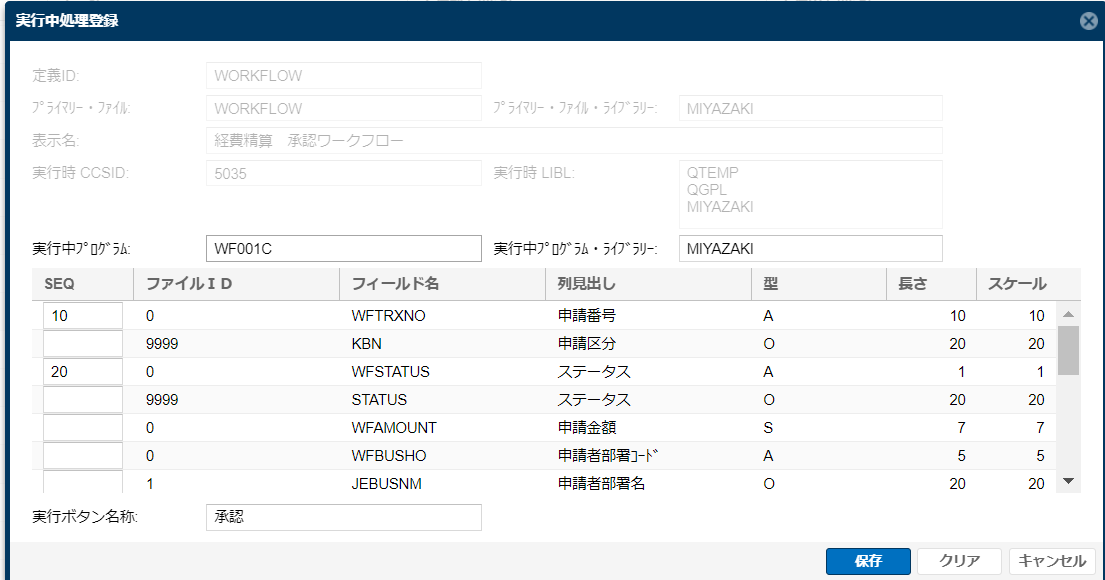Select the SEQ box for KBN row
1105x580 pixels.
click(x=82, y=344)
